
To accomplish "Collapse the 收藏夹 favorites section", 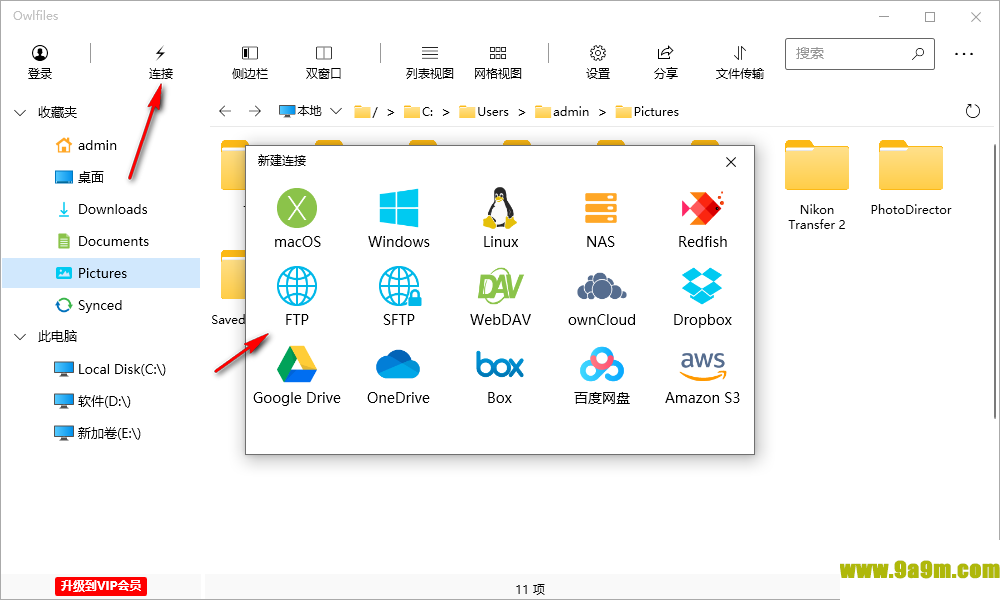I will click(x=20, y=113).
